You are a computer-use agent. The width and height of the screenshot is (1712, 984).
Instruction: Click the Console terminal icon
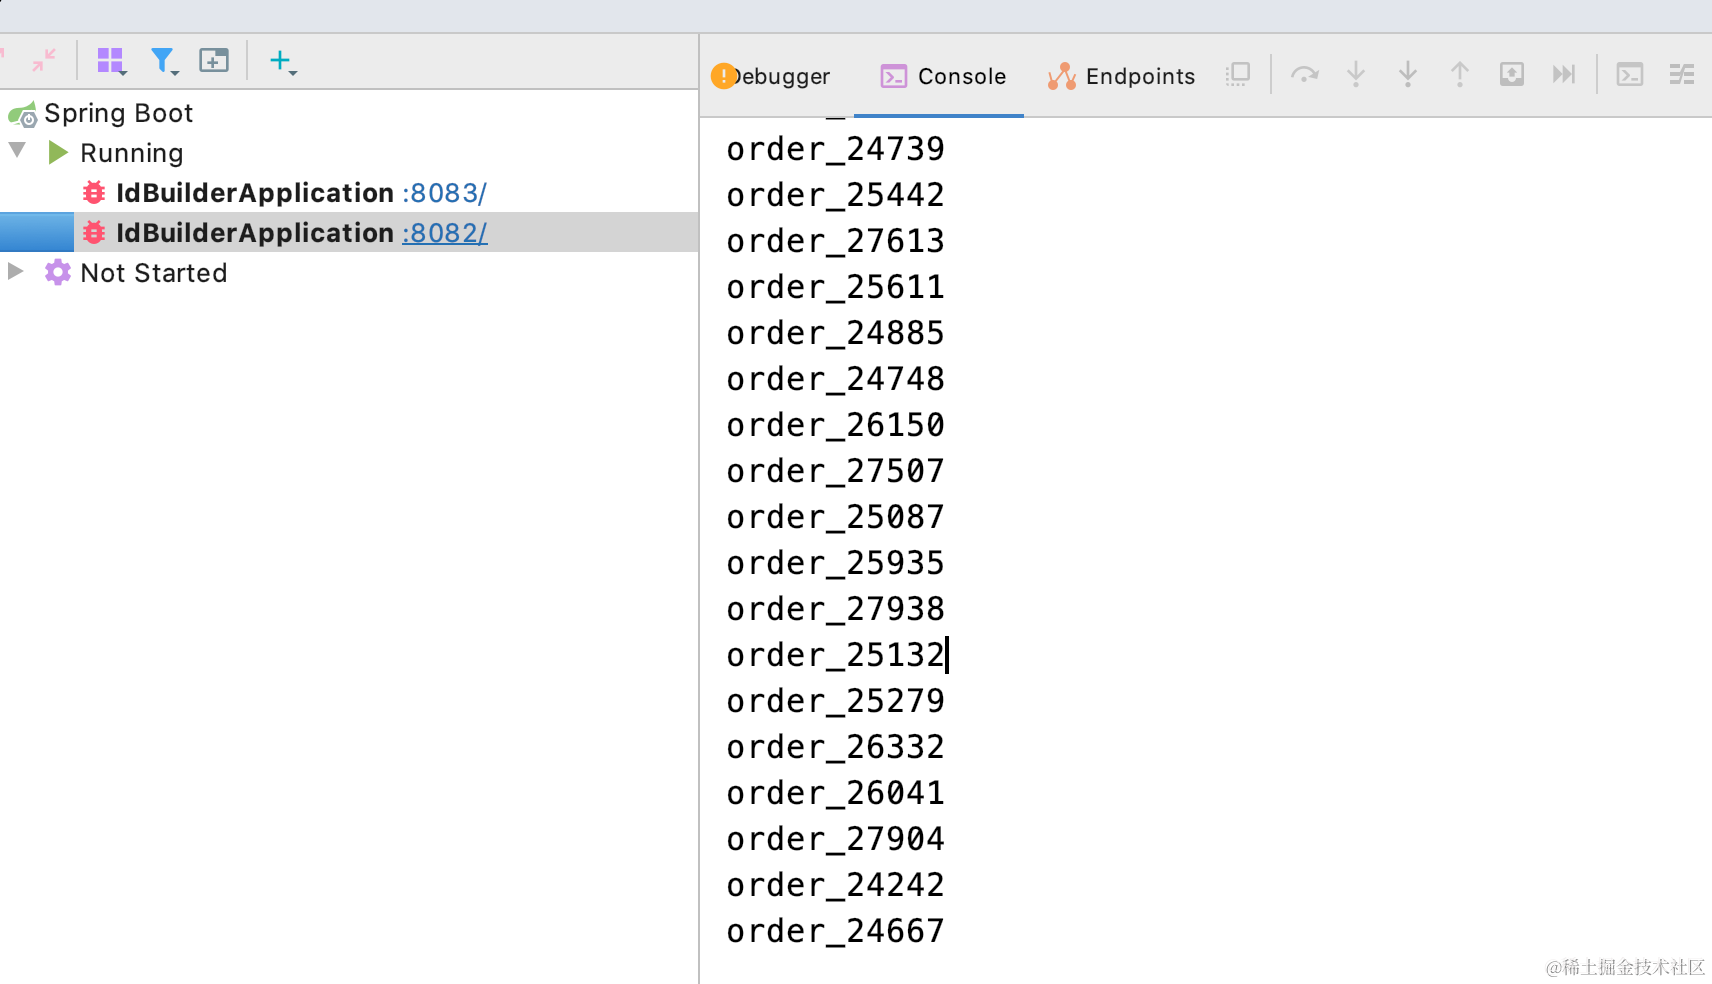click(x=894, y=76)
